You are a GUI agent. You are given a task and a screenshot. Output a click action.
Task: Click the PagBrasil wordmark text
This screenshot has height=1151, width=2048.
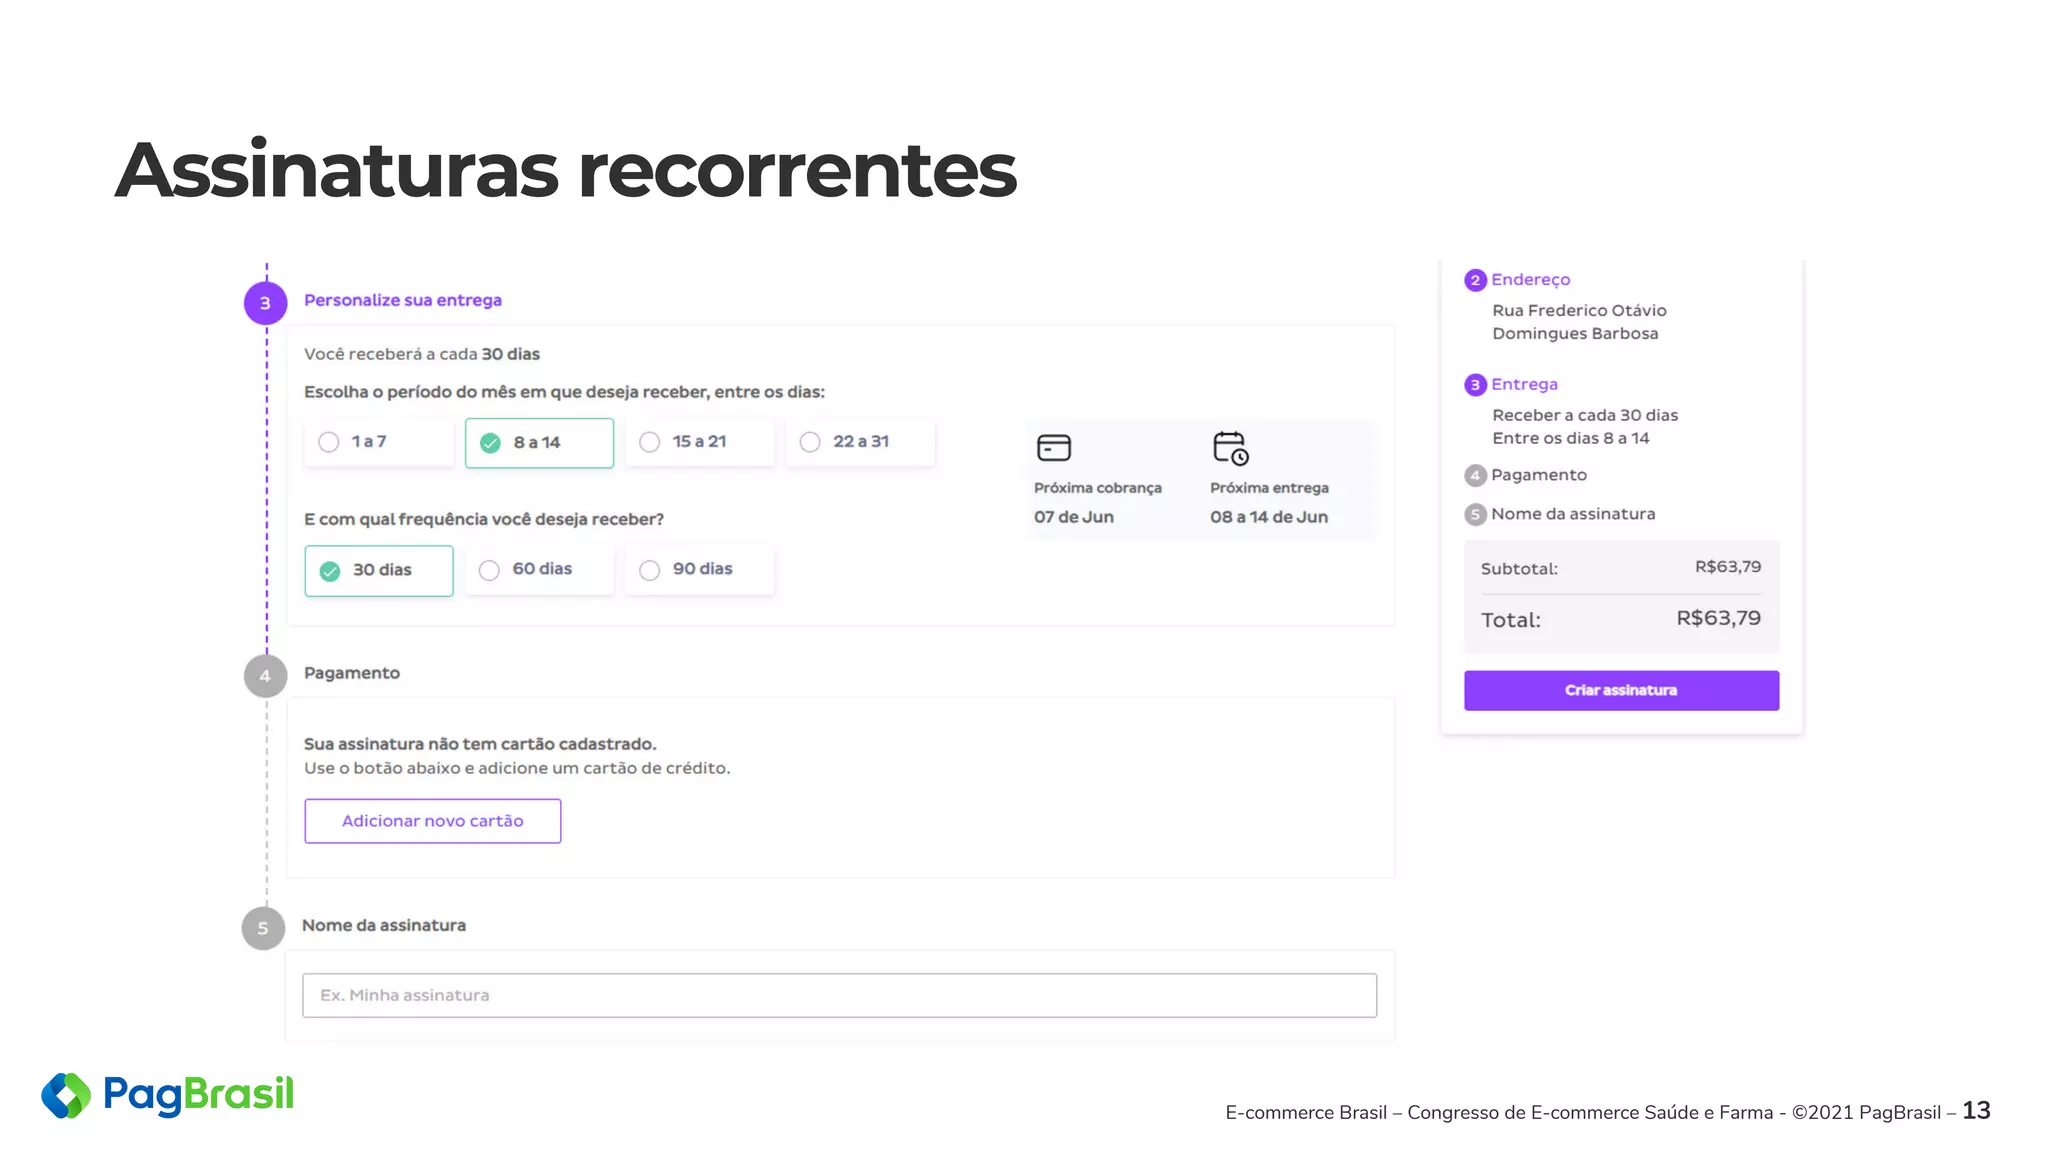pyautogui.click(x=199, y=1095)
